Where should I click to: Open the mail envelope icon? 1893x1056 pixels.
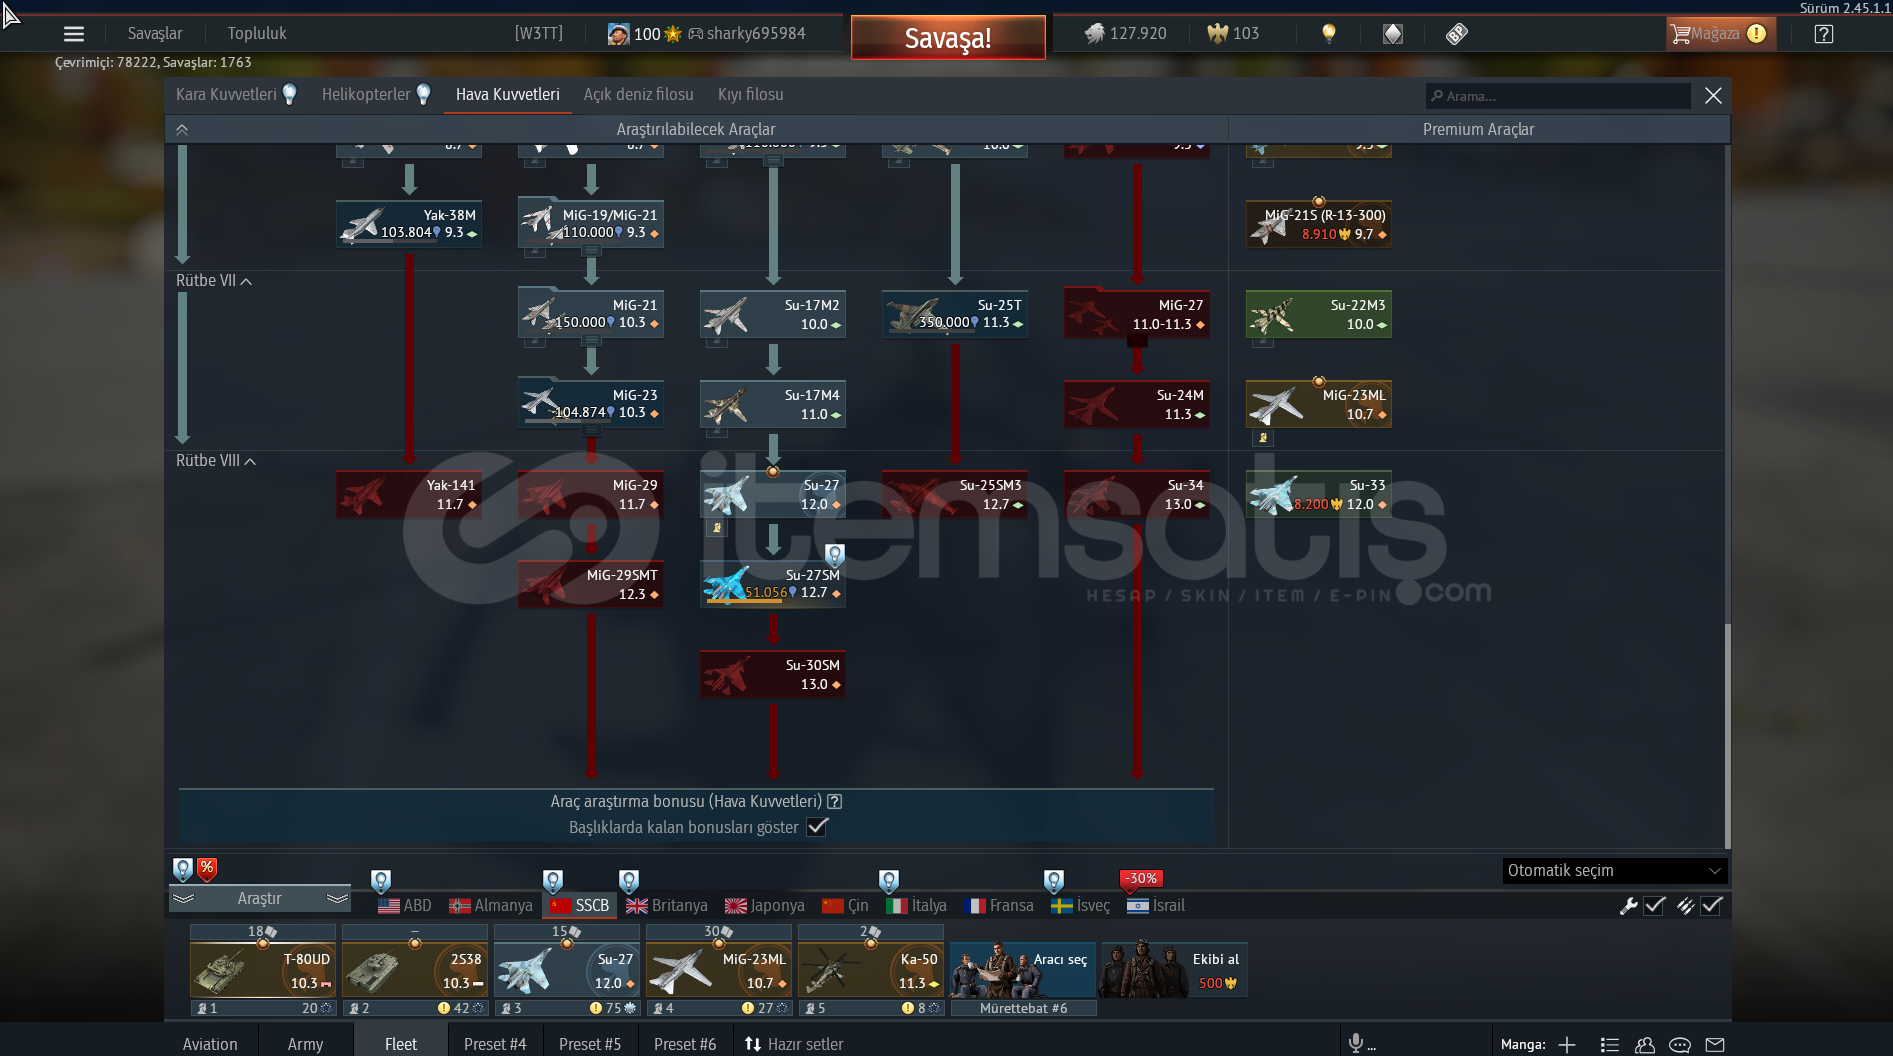pos(1715,1044)
